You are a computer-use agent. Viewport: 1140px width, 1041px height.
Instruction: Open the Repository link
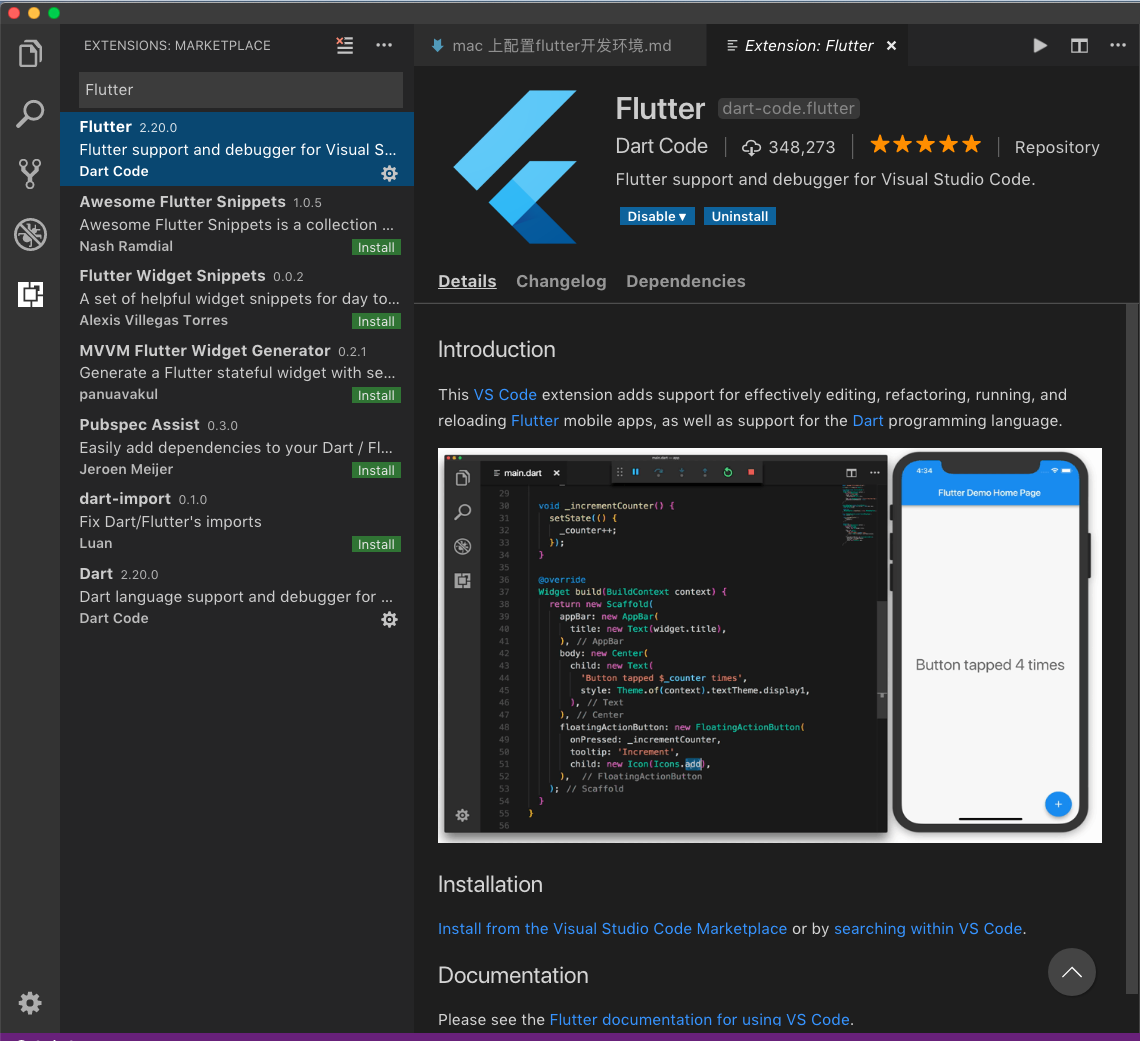[1056, 147]
